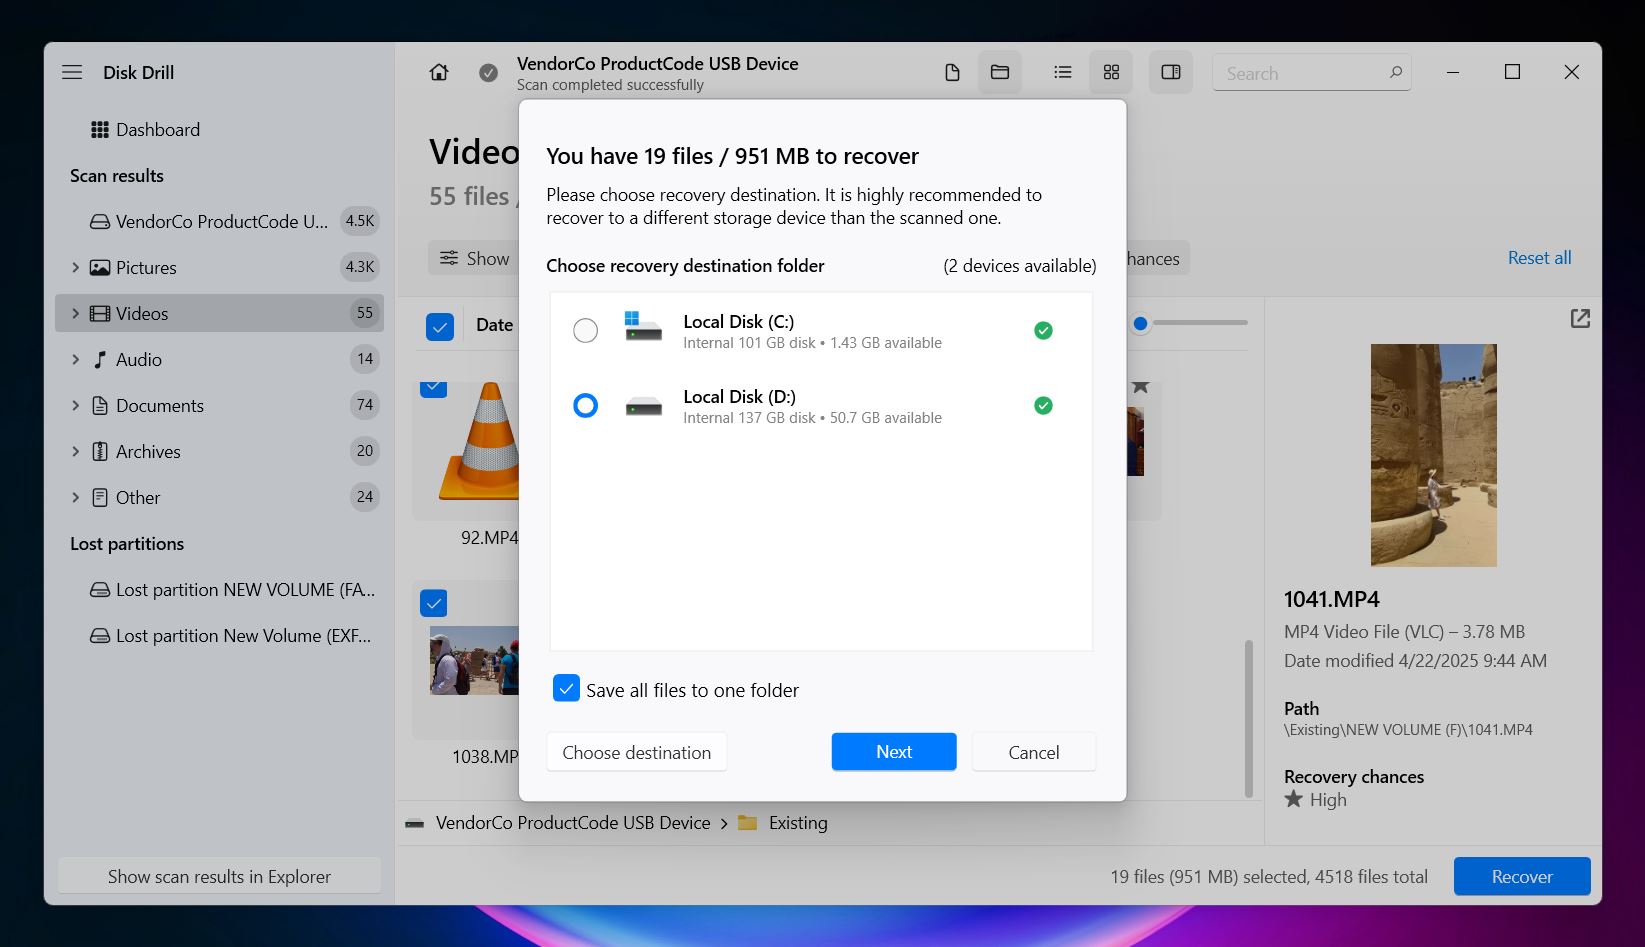
Task: Click the High recovery chances star icon
Action: (1294, 799)
